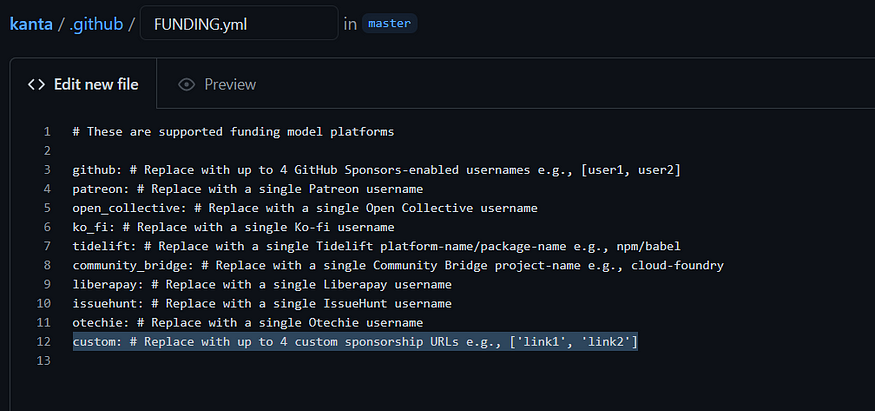The height and width of the screenshot is (411, 875).
Task: Click line number 7 in the gutter
Action: point(47,246)
